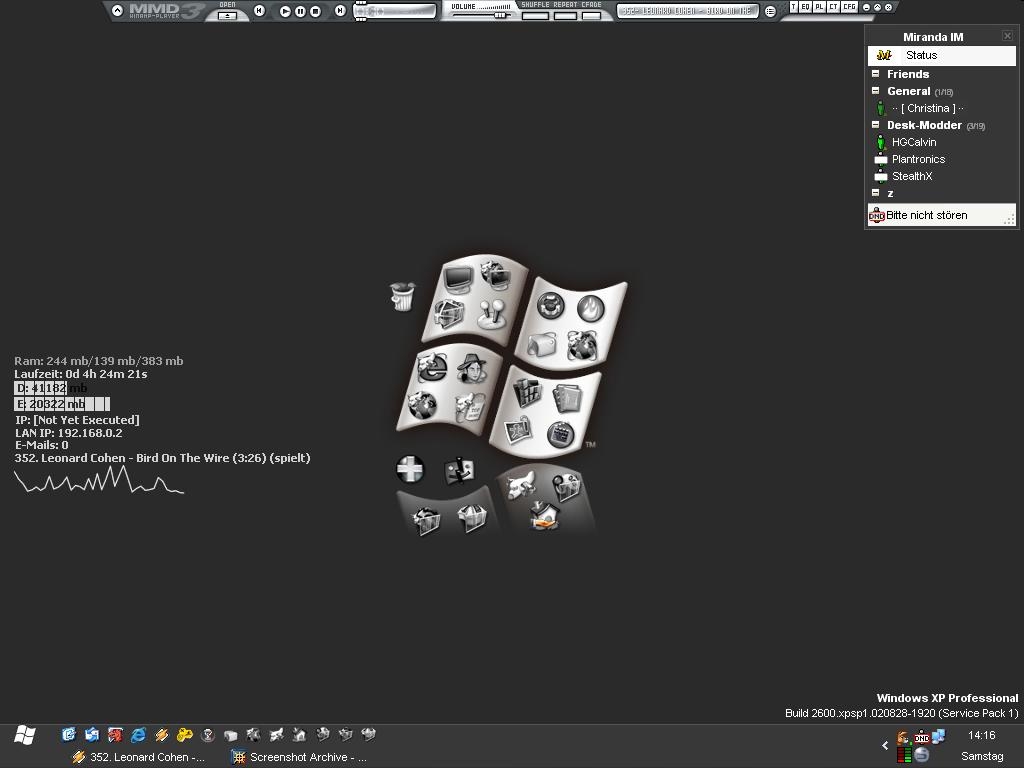This screenshot has width=1024, height=768.
Task: Play the track in MMD3 player
Action: click(x=285, y=11)
